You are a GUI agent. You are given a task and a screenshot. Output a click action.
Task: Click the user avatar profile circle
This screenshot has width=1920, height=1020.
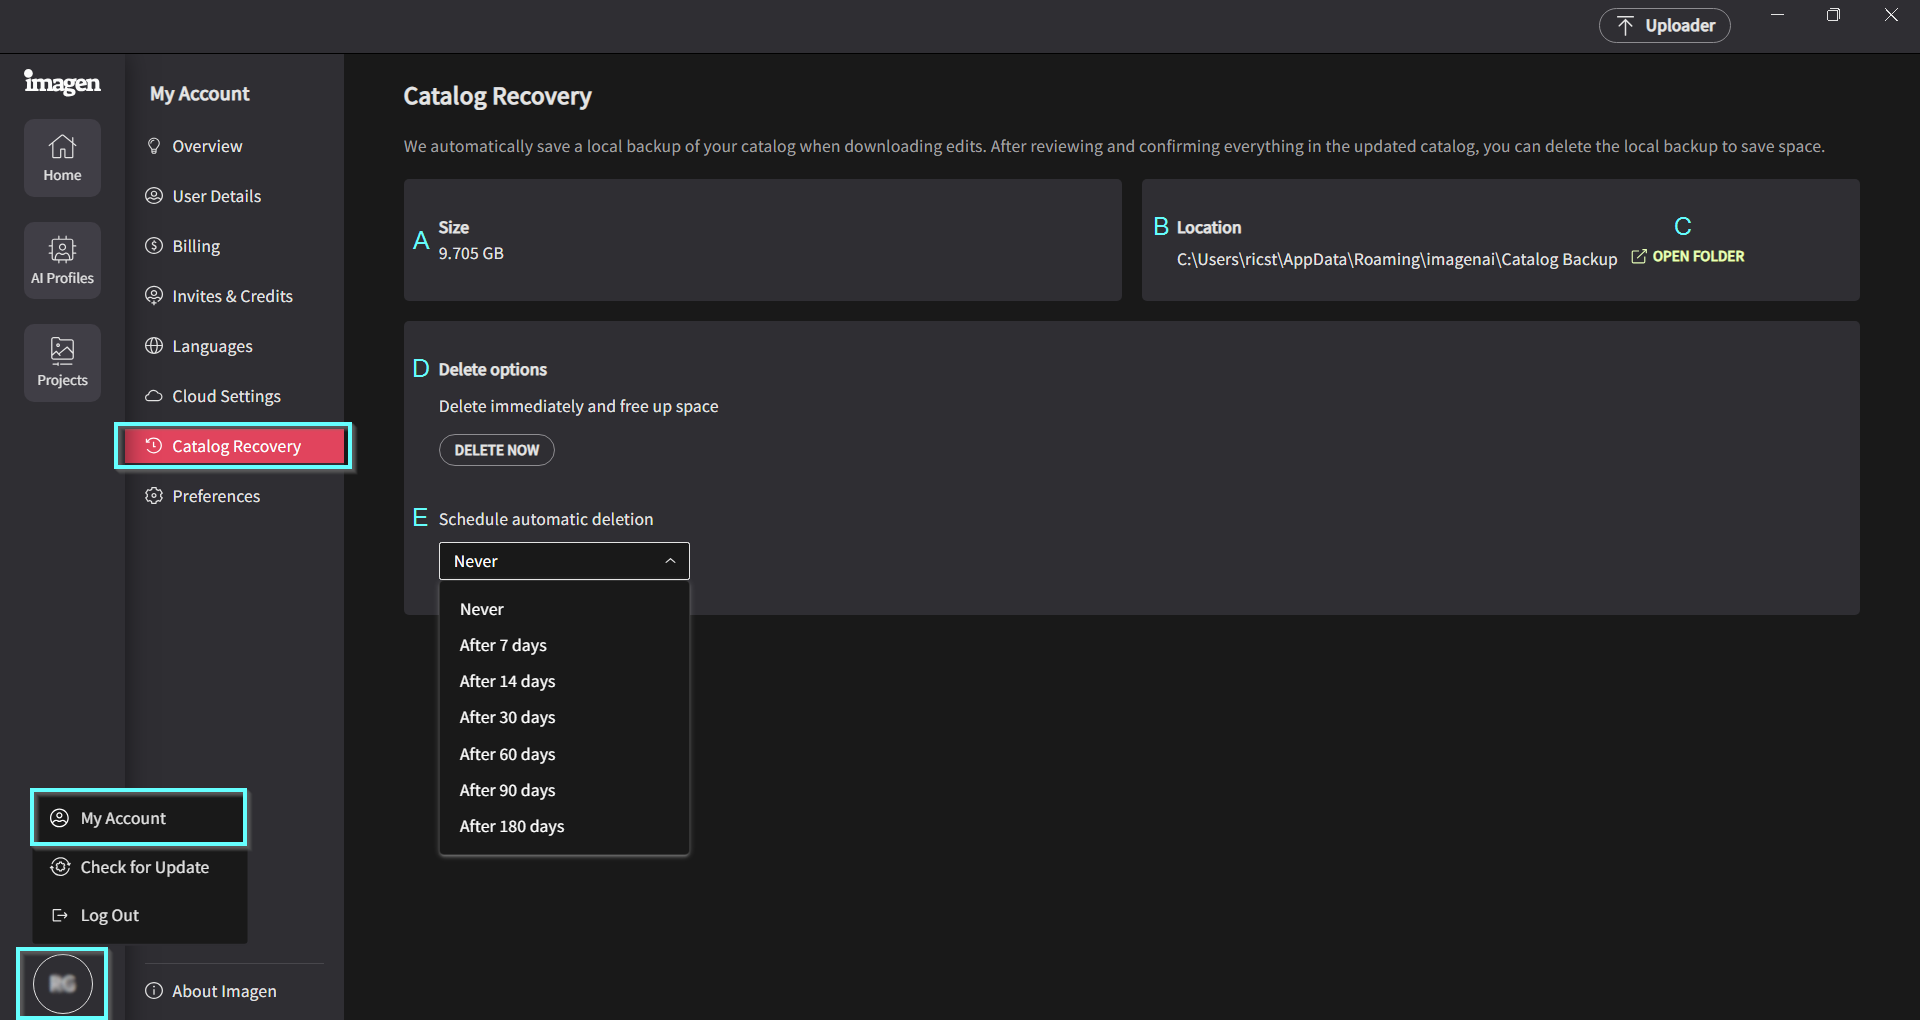pos(62,984)
